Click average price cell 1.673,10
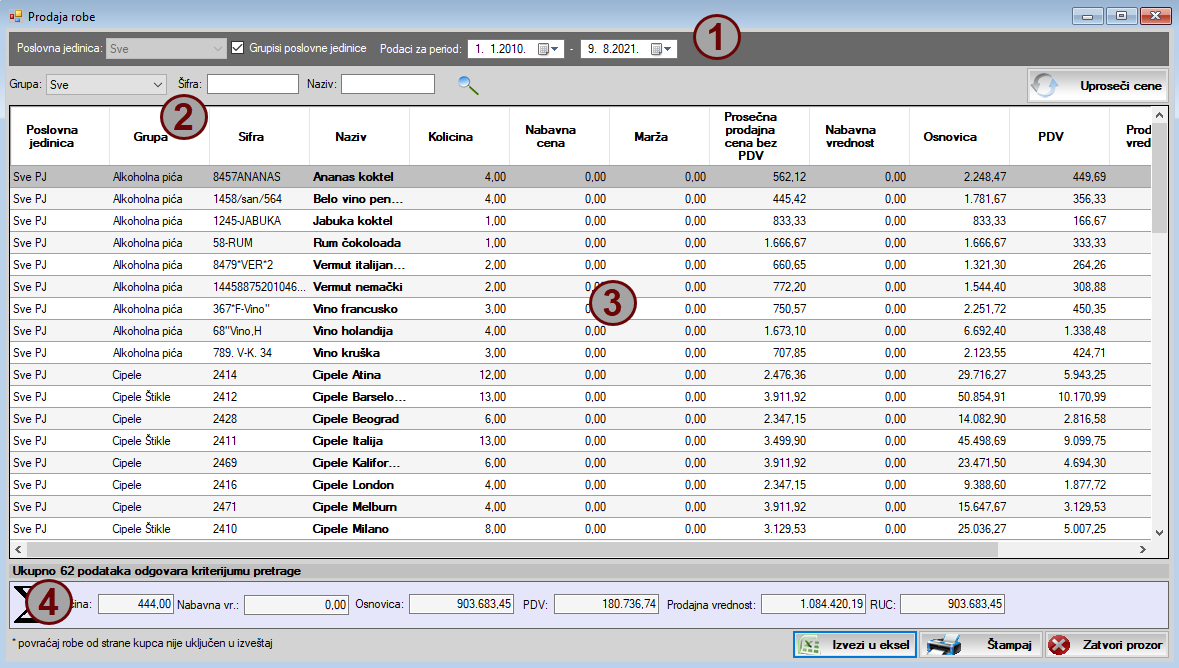Image resolution: width=1179 pixels, height=668 pixels. pos(759,330)
